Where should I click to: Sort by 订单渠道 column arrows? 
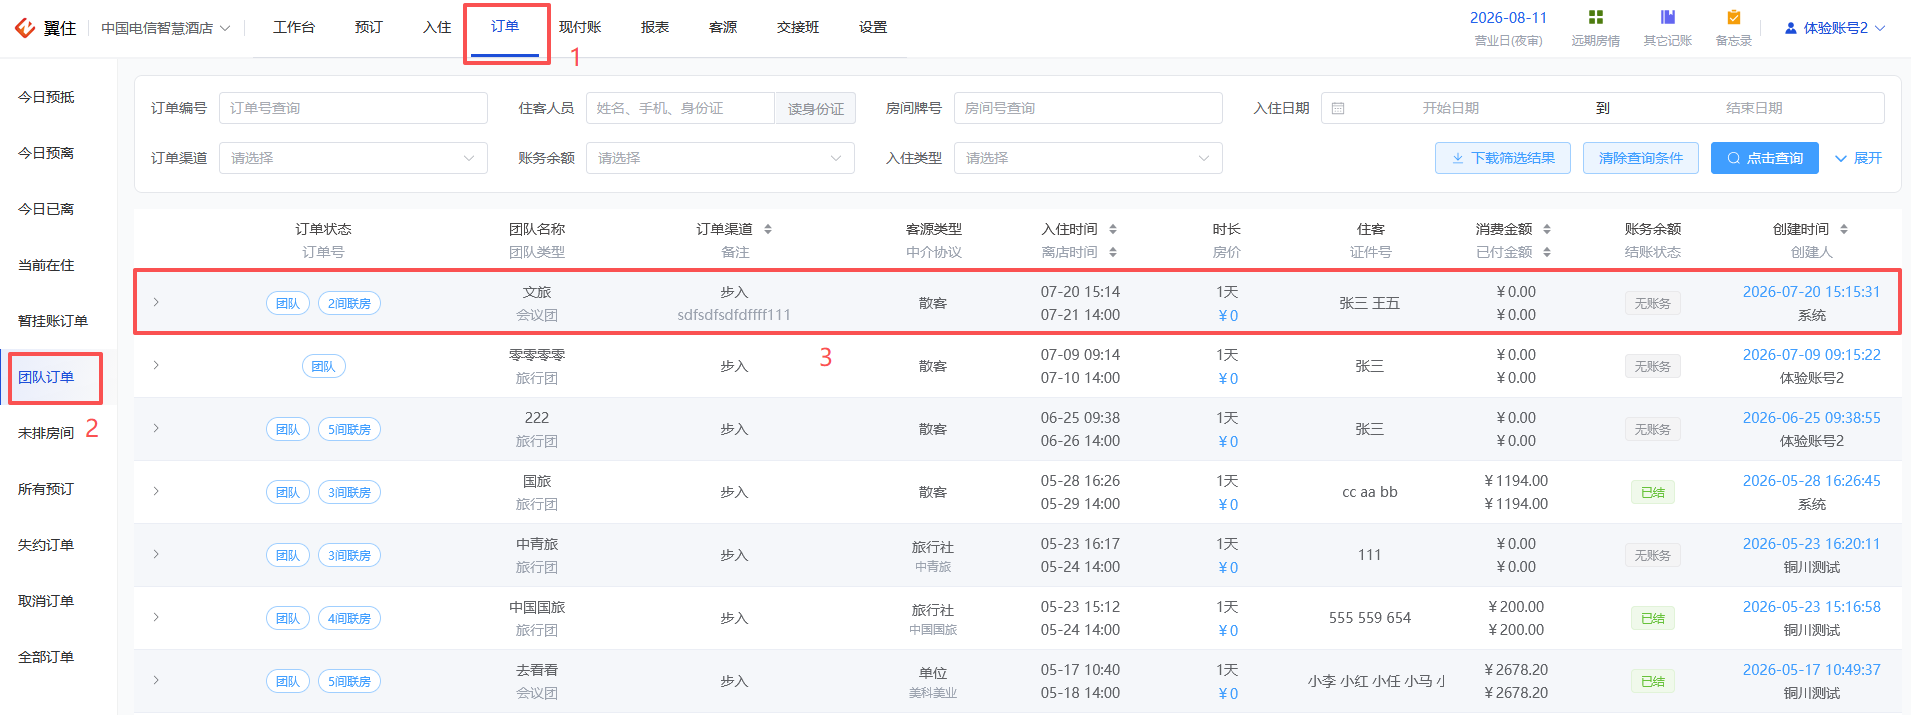768,229
